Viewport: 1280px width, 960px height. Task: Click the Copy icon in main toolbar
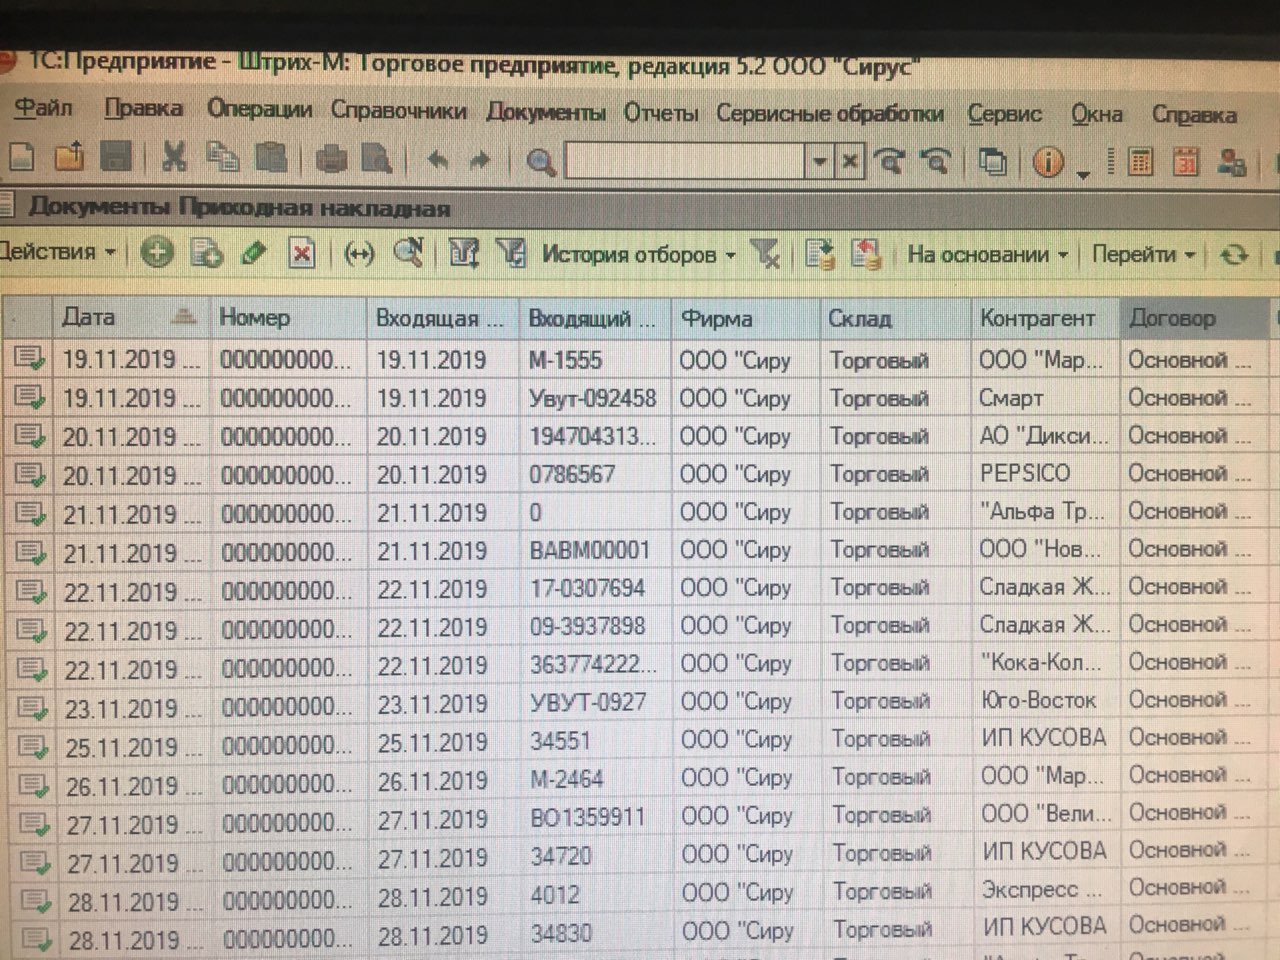pyautogui.click(x=222, y=157)
